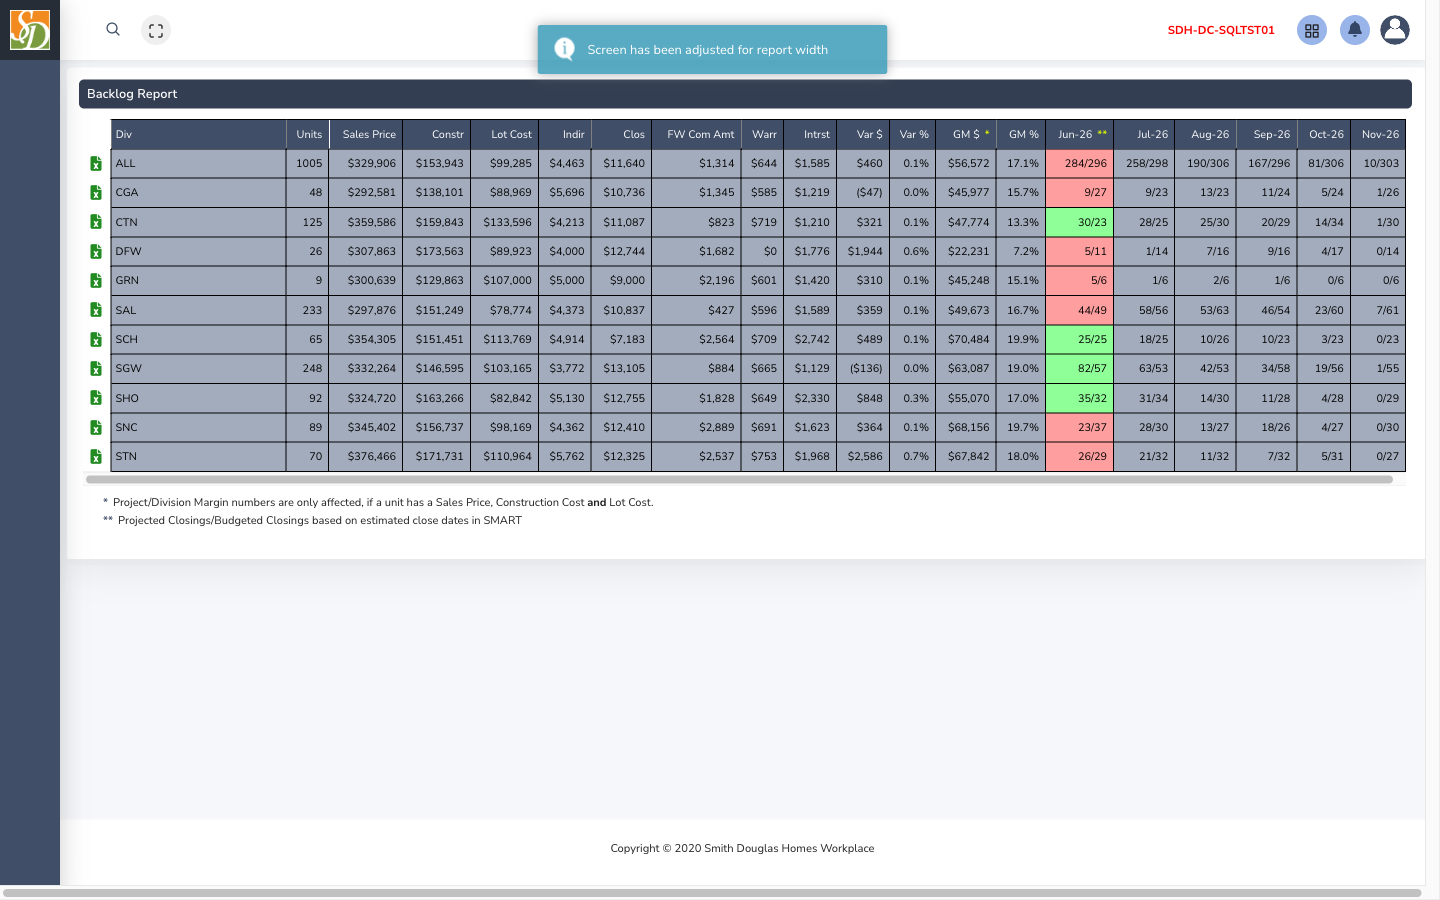The image size is (1440, 900).
Task: Click the Copyright Smith Douglas Homes footer
Action: (x=742, y=848)
